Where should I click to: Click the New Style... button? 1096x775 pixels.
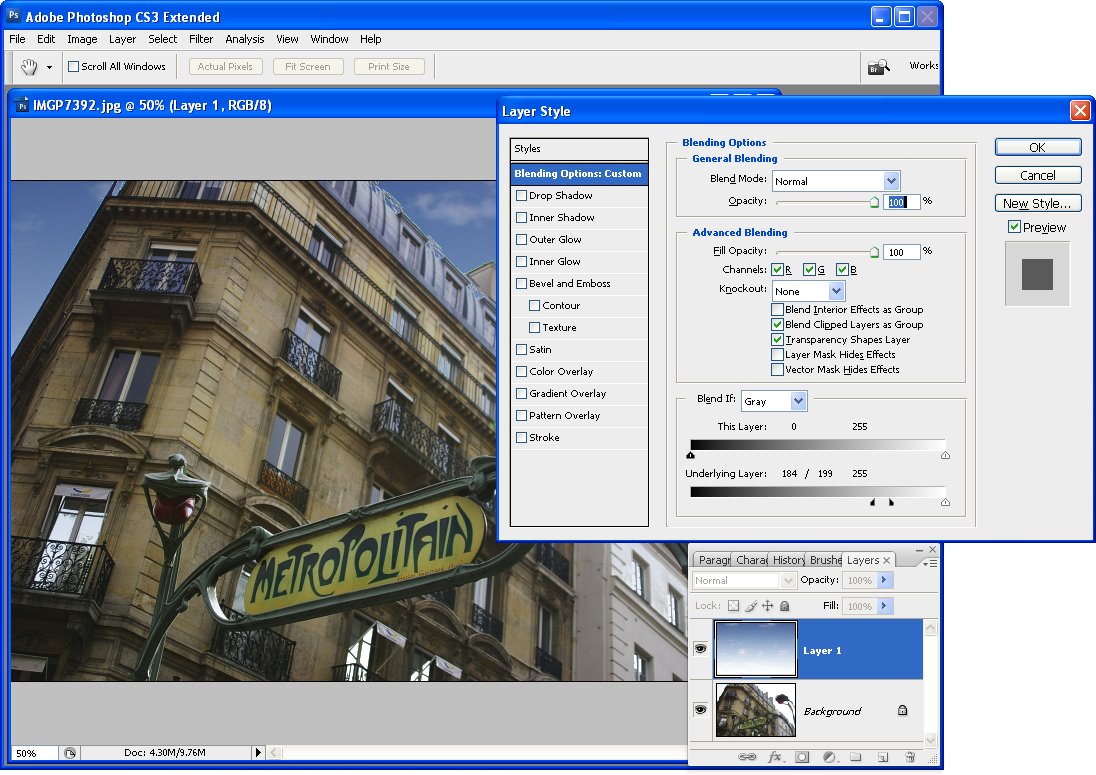[1038, 203]
